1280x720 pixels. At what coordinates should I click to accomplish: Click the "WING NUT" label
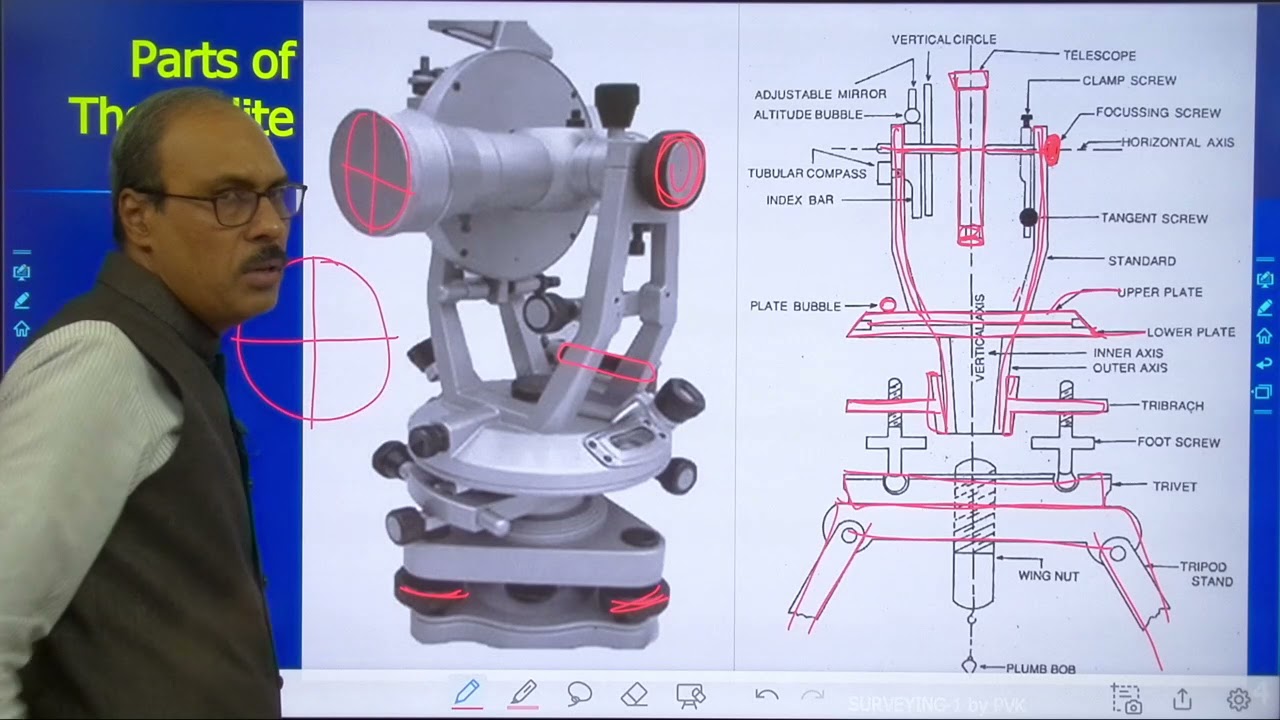1048,576
